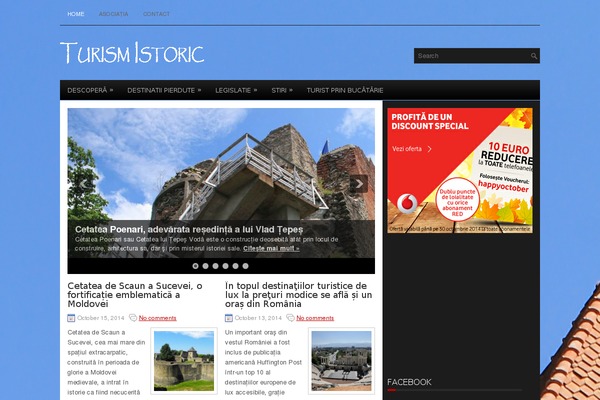Click comment bubble icon of Cetatea de Scaun post
The height and width of the screenshot is (400, 600).
click(133, 318)
